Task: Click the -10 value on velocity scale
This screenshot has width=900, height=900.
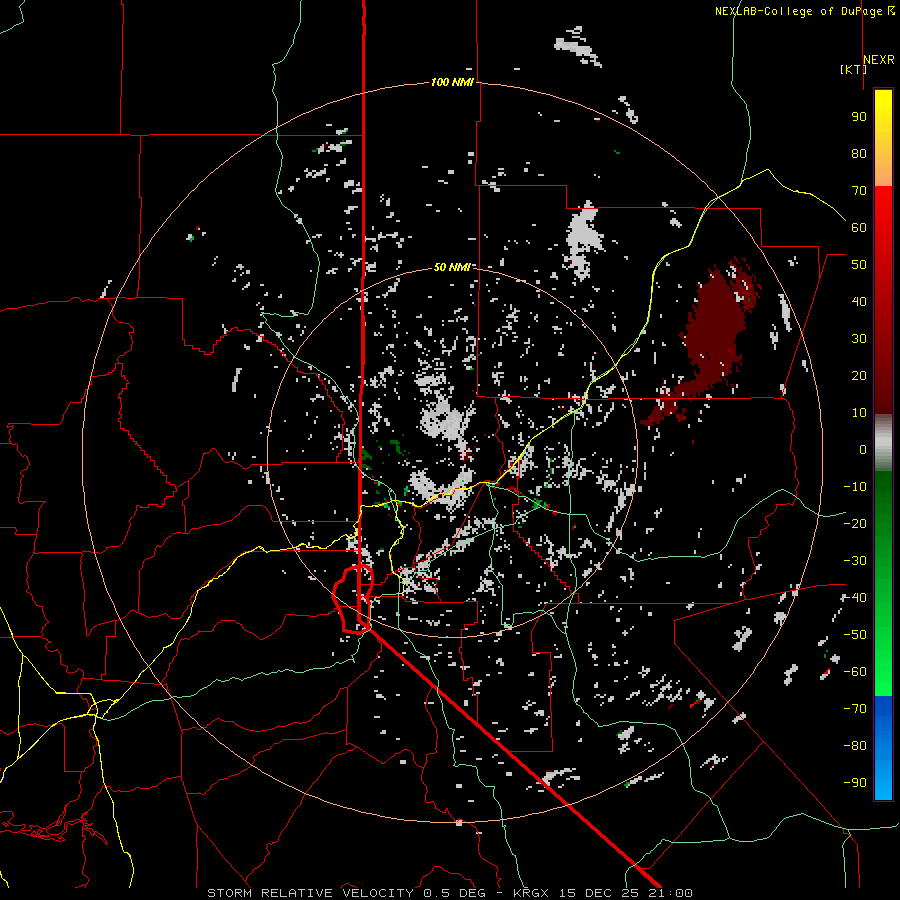Action: (855, 487)
